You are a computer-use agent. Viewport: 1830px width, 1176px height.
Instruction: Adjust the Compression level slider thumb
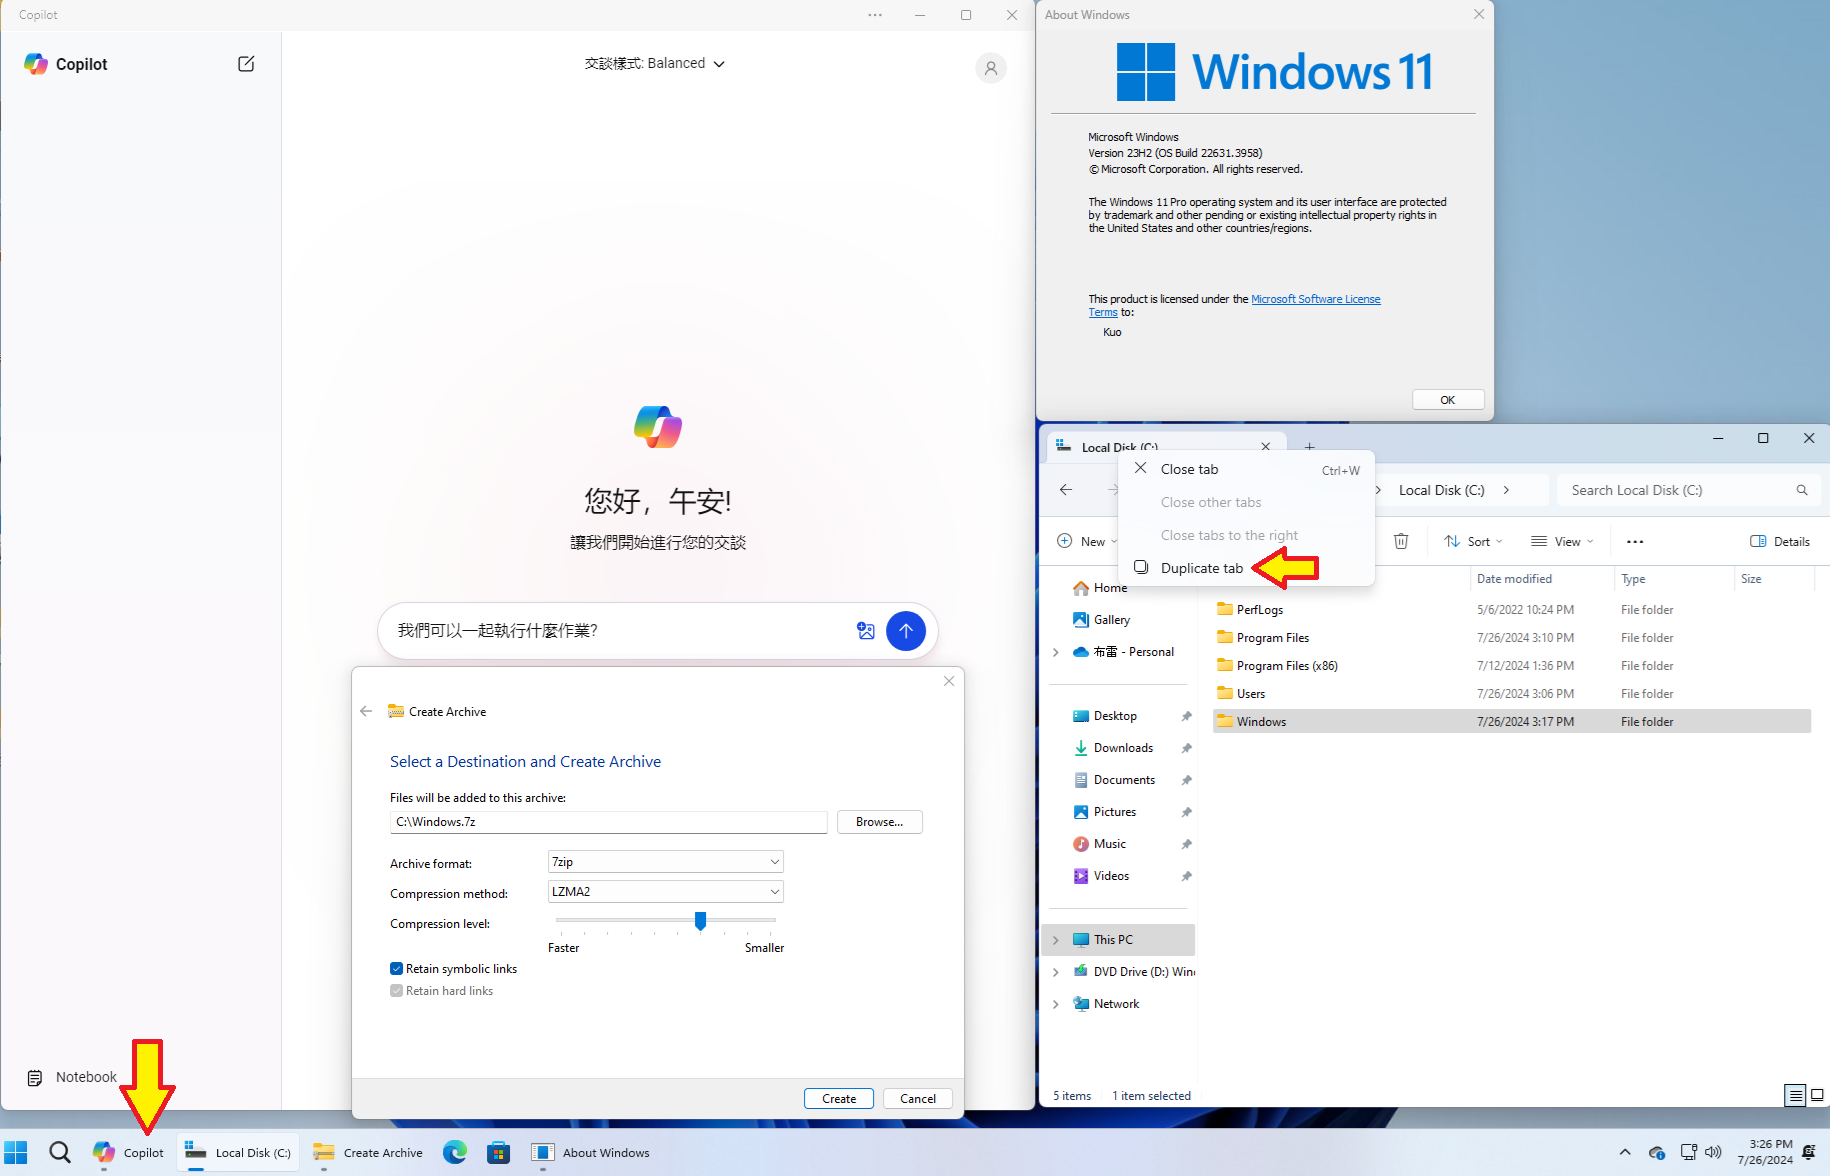coord(700,920)
